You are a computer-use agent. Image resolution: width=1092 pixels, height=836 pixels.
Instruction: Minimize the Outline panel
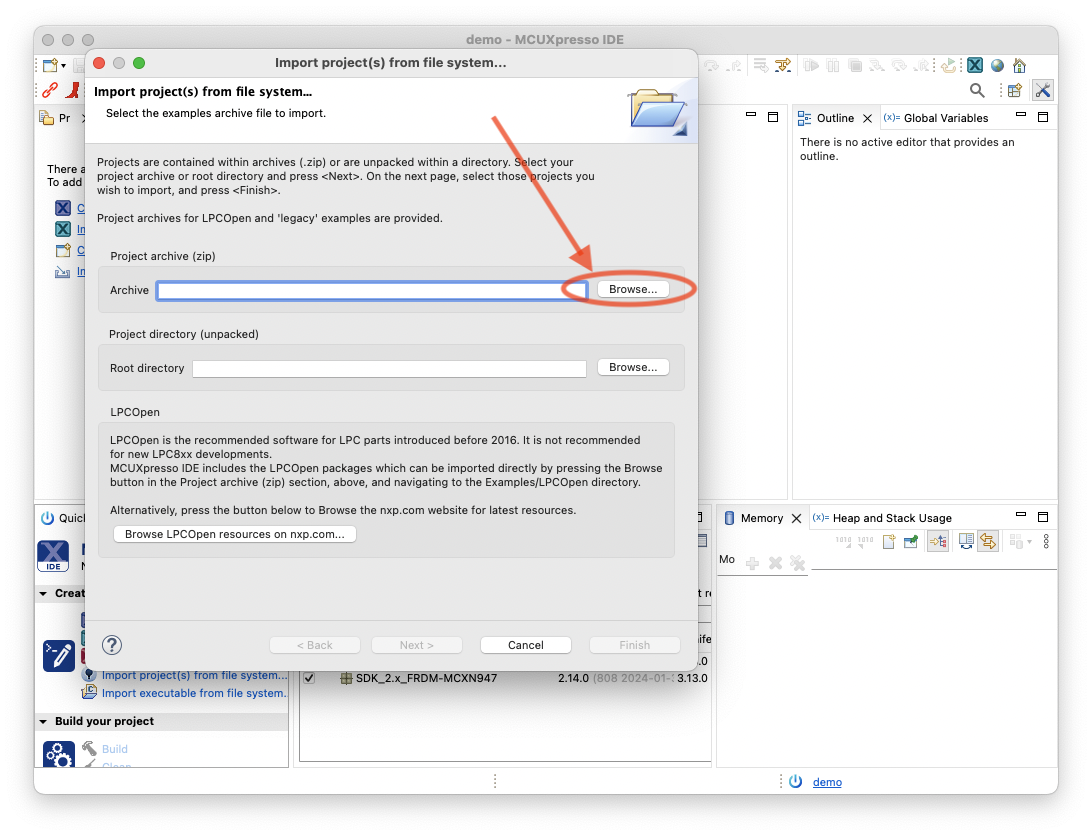(x=1021, y=114)
